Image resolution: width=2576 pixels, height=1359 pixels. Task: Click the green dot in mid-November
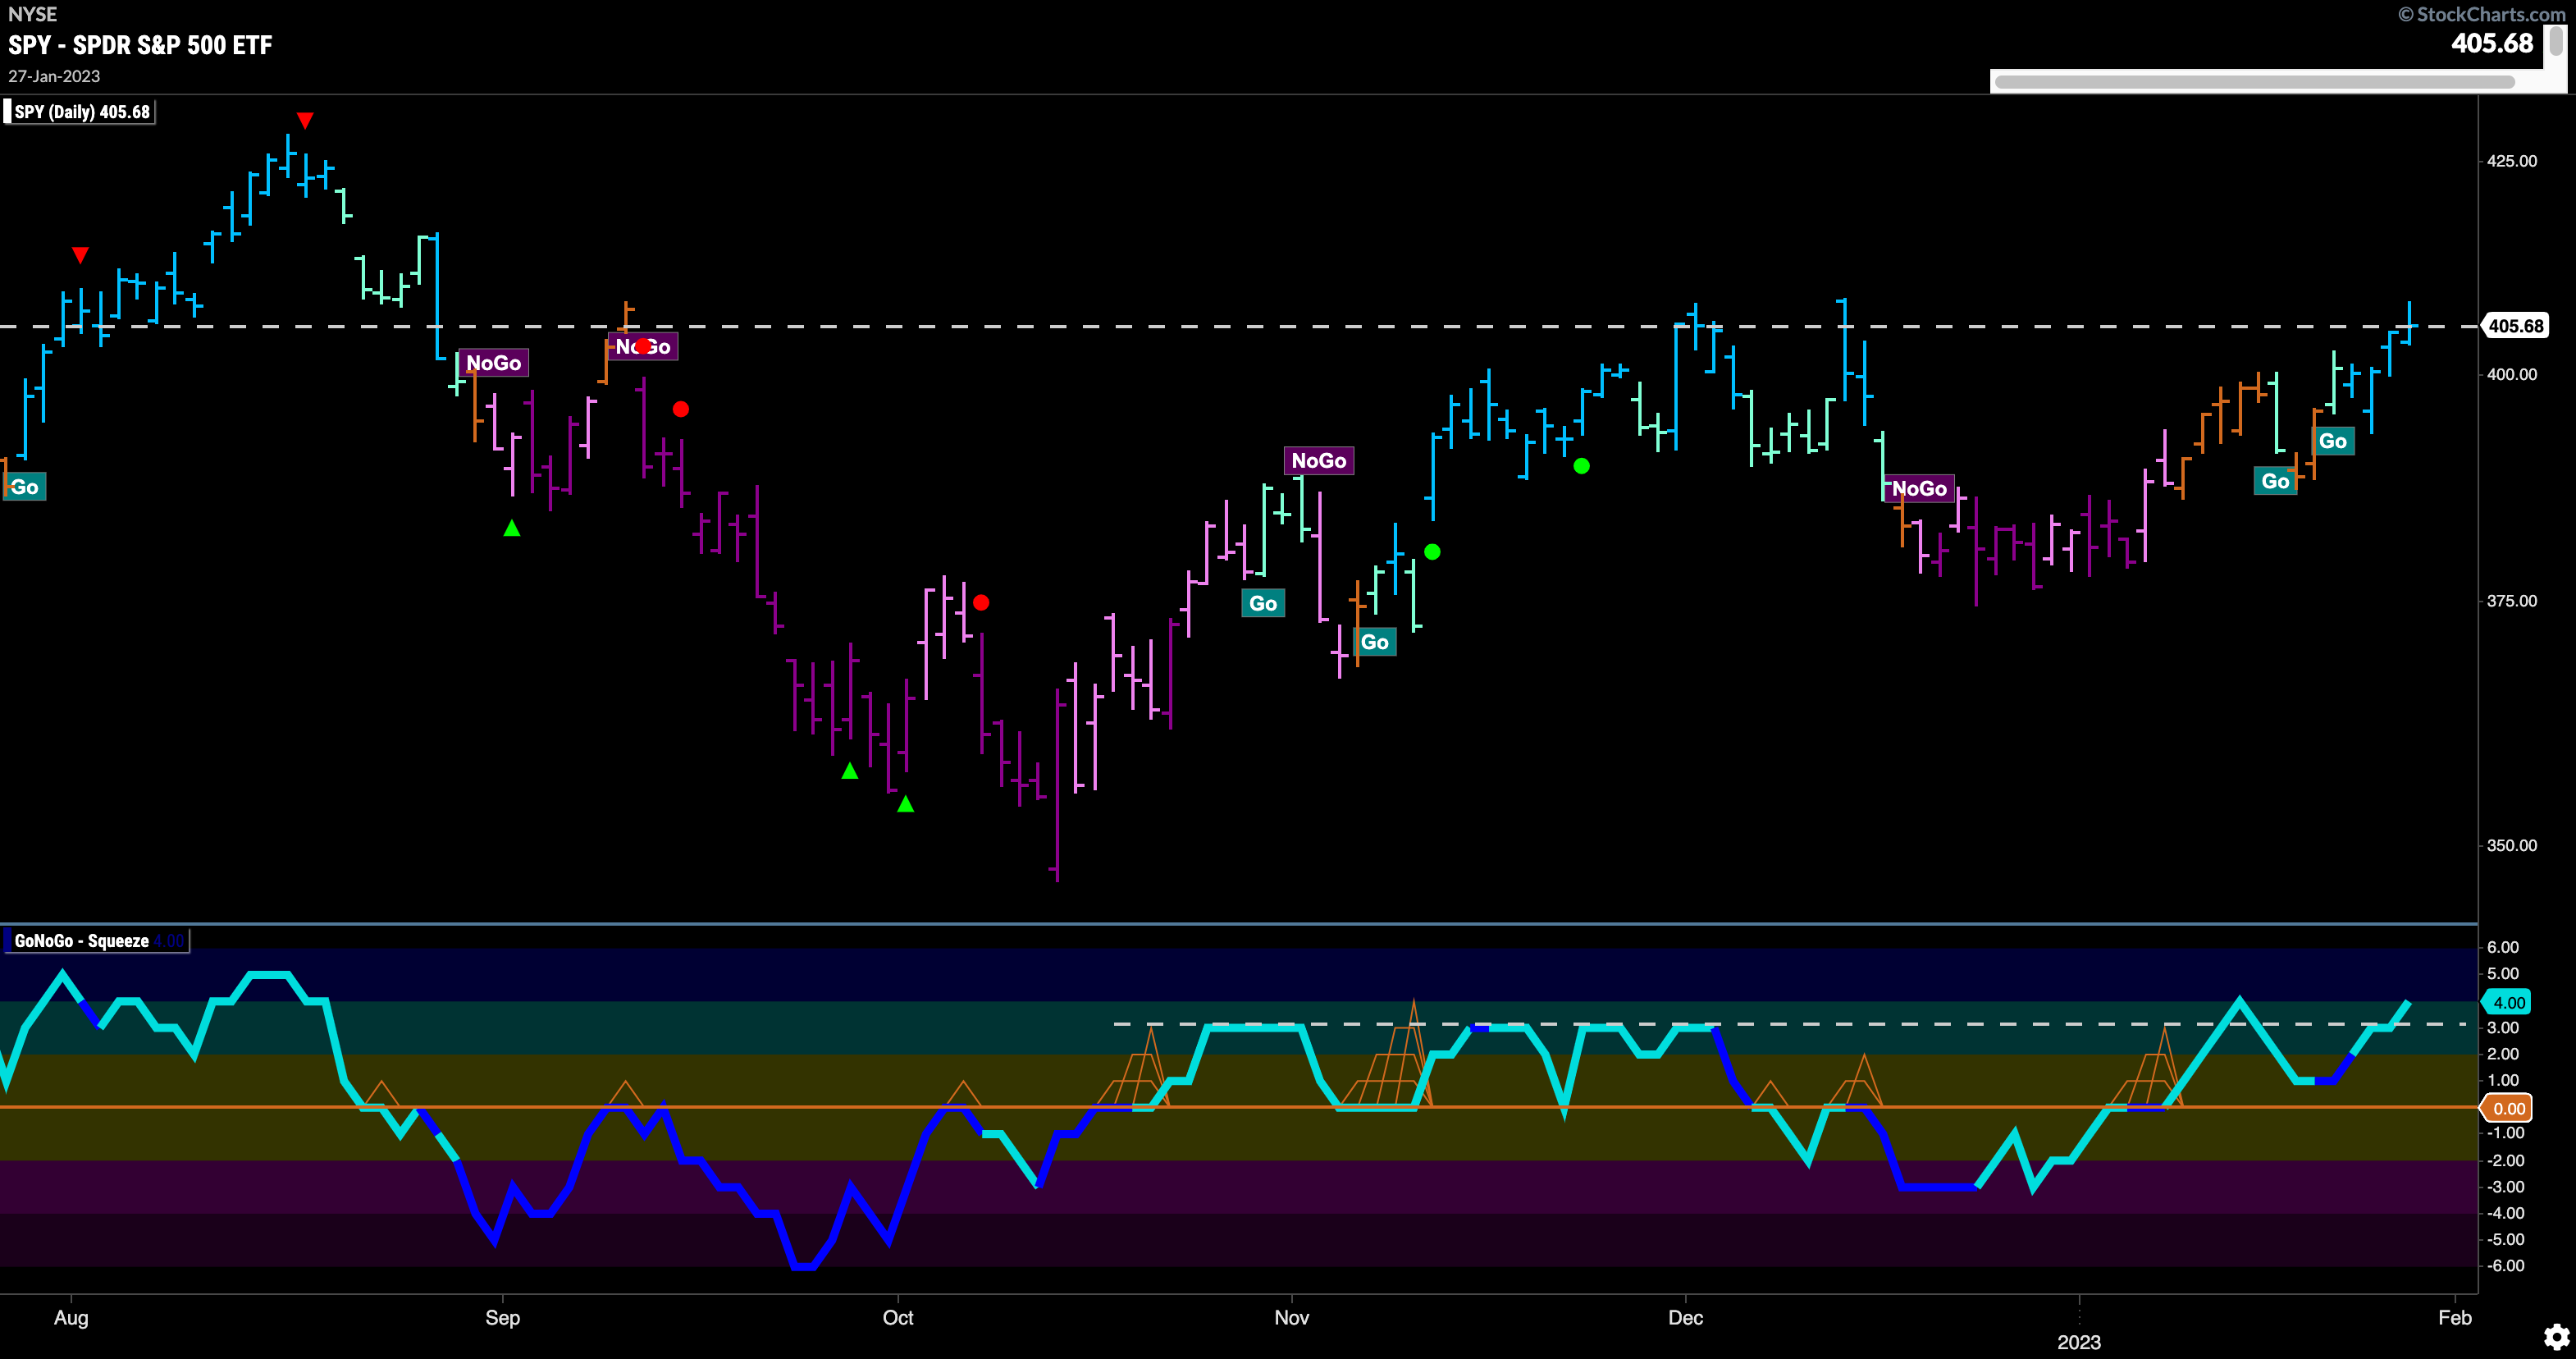[x=1432, y=552]
